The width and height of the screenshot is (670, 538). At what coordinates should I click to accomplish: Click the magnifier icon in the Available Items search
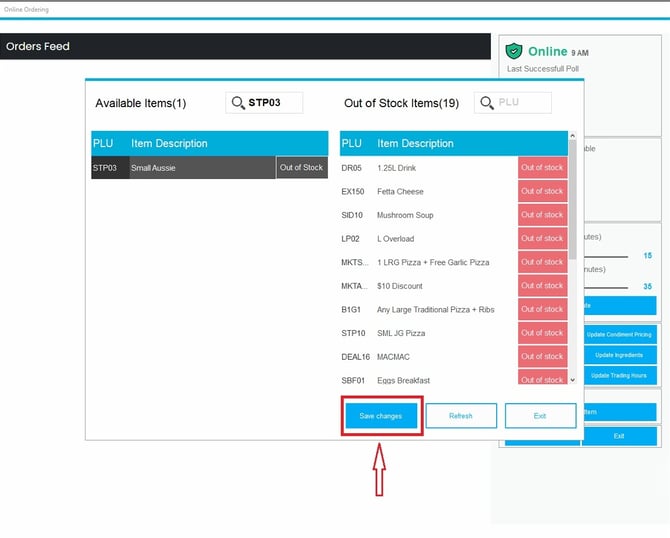click(238, 103)
